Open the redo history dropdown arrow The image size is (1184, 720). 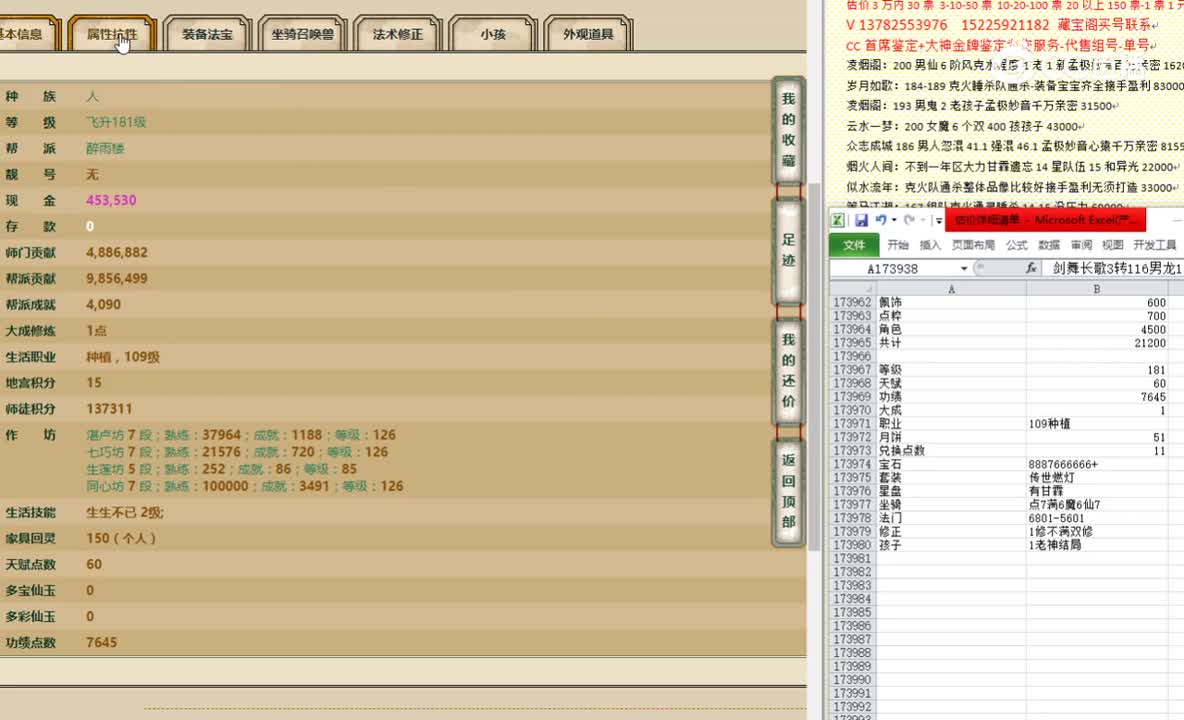(x=923, y=220)
